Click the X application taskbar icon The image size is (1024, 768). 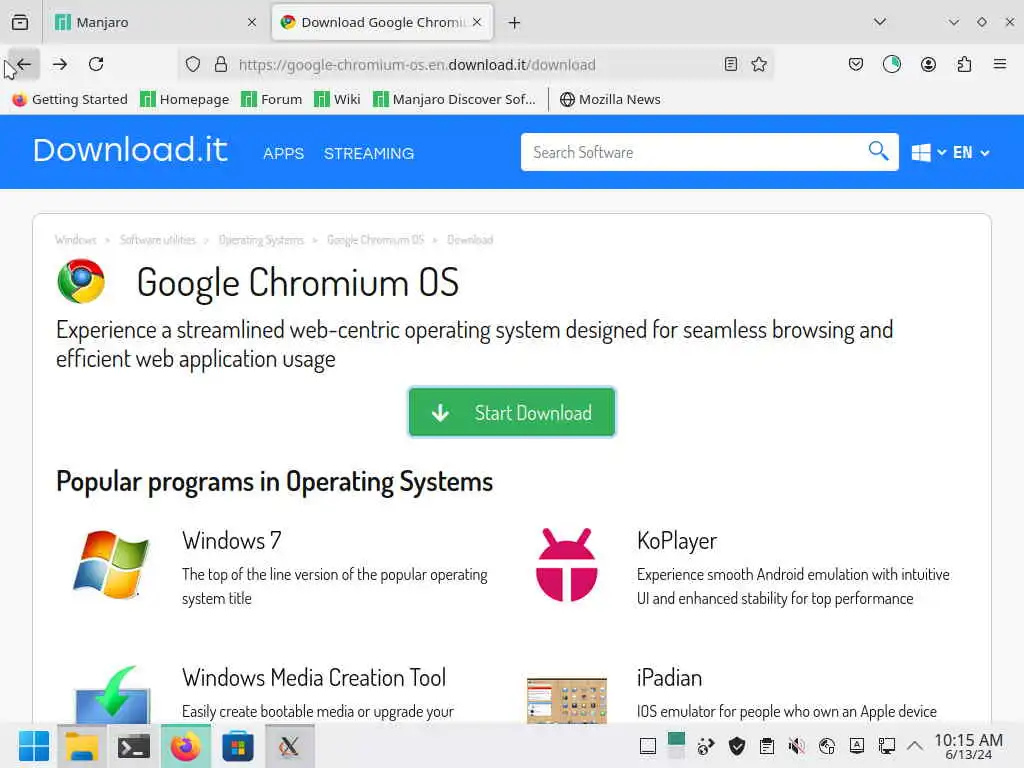click(289, 746)
